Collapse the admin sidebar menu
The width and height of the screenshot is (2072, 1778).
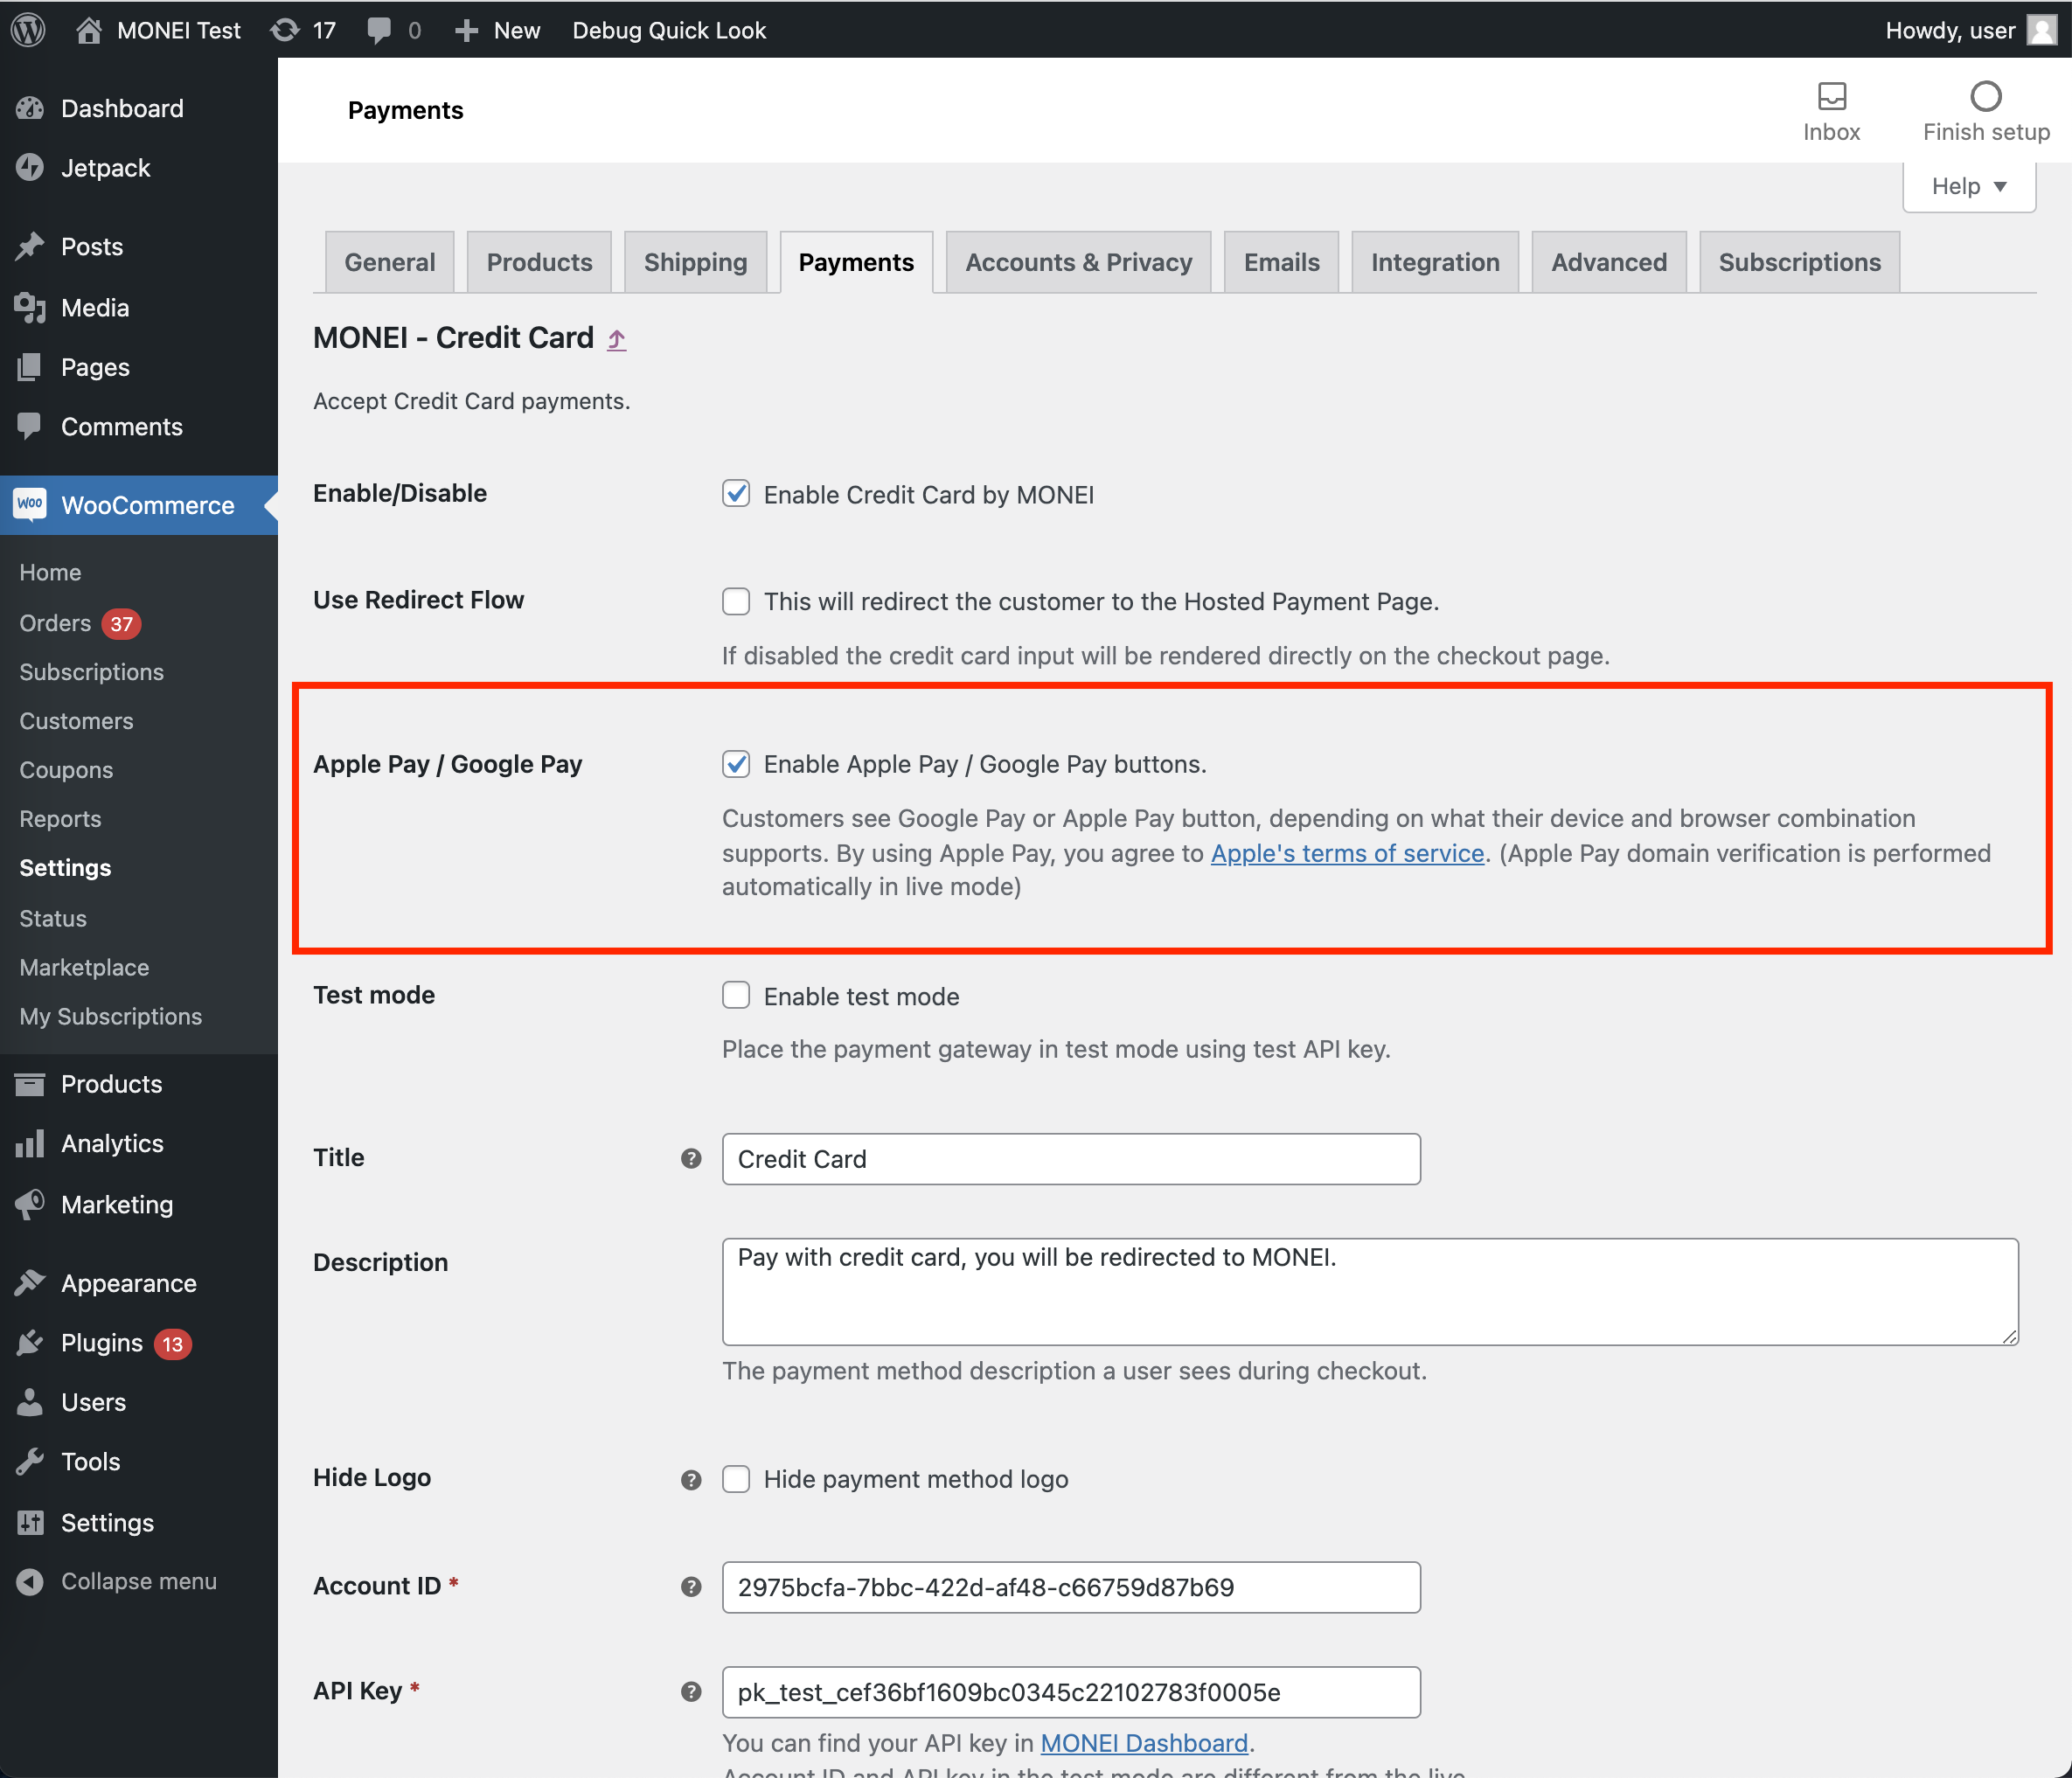pyautogui.click(x=117, y=1581)
